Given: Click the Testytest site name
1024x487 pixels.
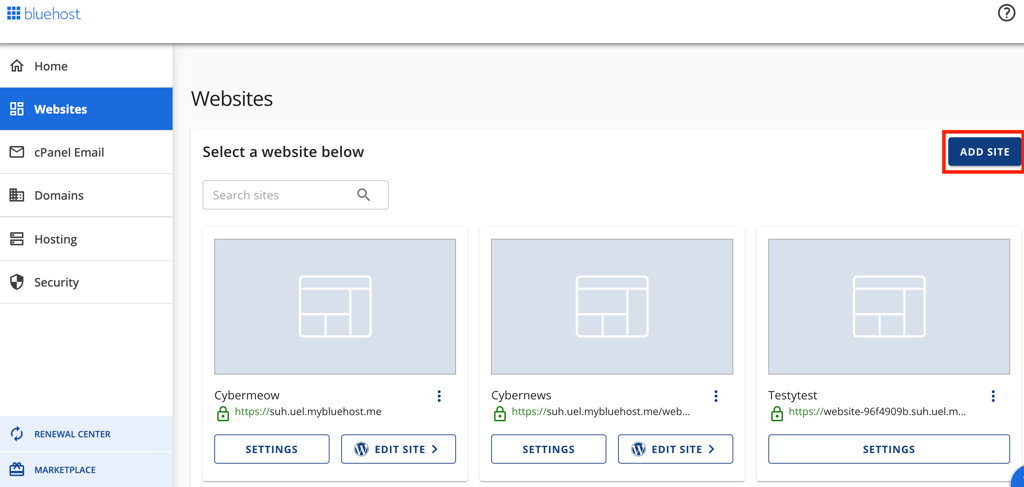Looking at the screenshot, I should point(793,396).
